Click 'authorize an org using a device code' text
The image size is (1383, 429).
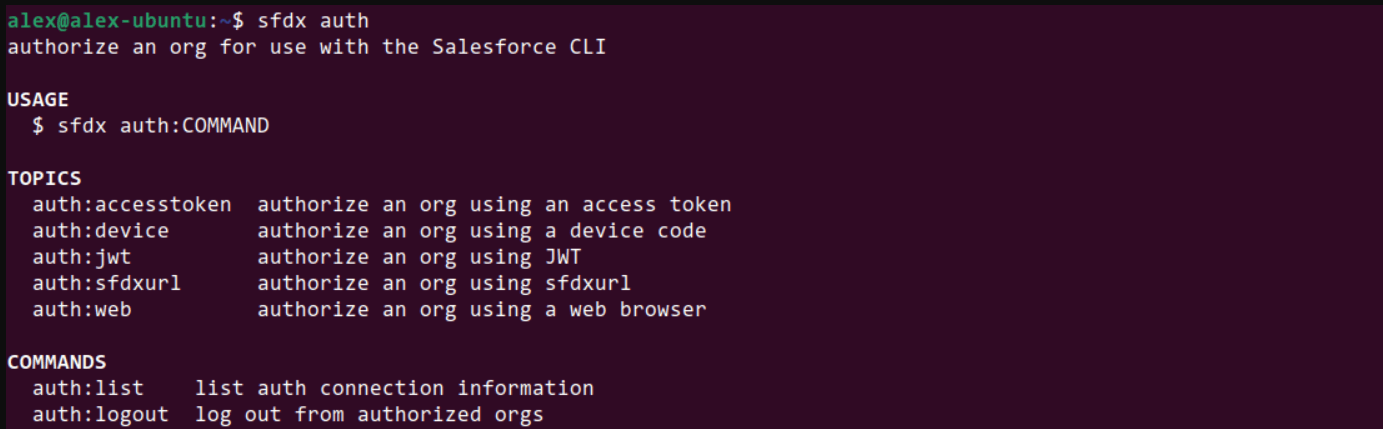coord(482,231)
